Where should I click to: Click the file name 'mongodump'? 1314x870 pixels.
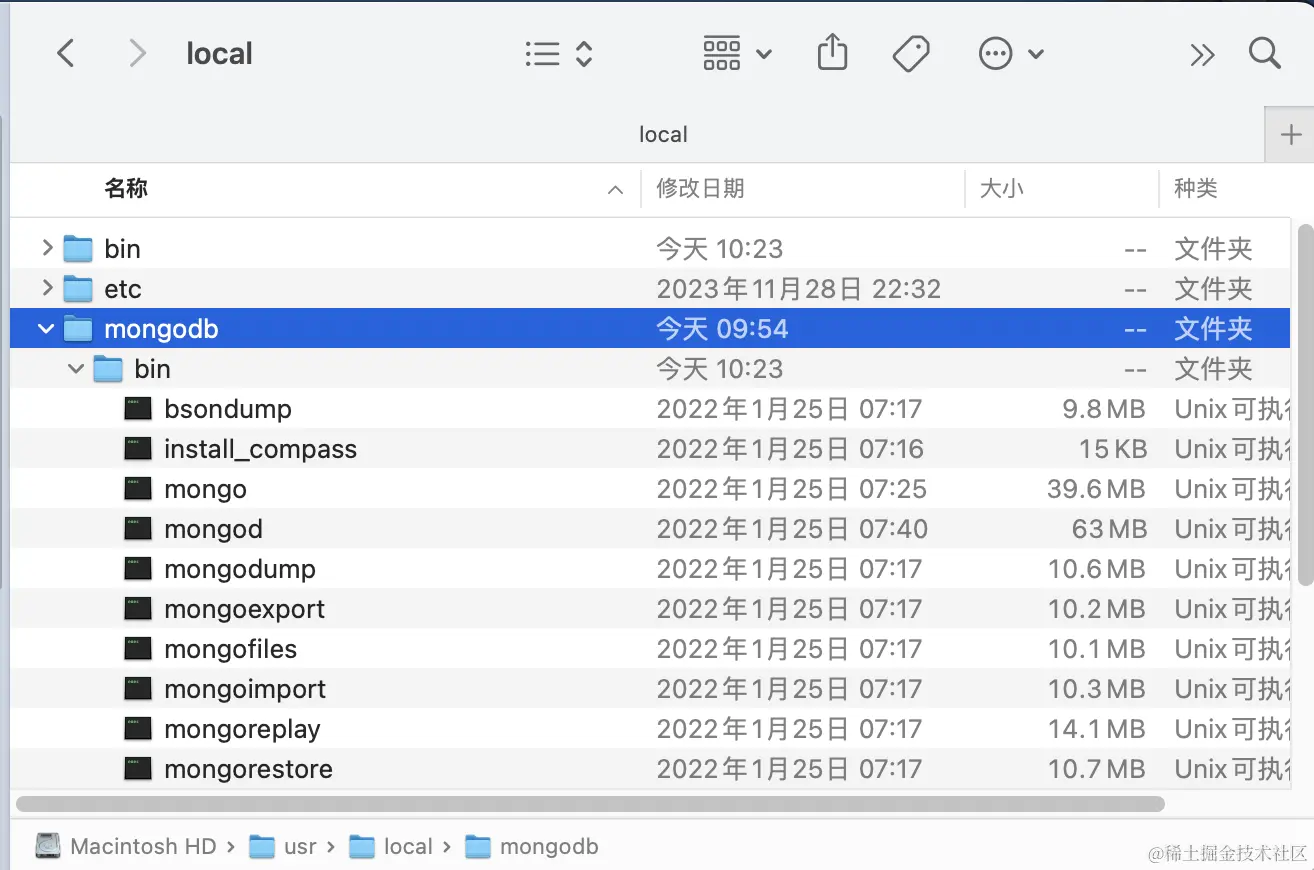[240, 569]
